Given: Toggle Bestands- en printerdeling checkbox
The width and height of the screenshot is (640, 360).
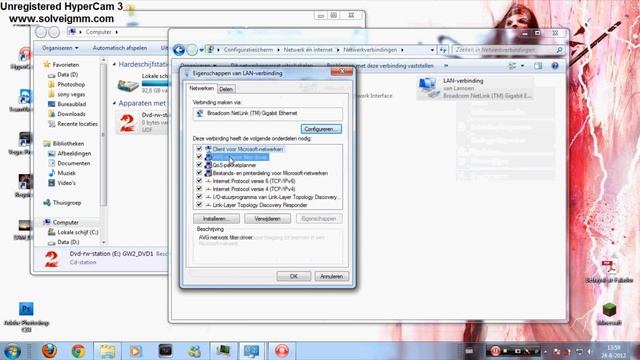Looking at the screenshot, I should coord(199,173).
